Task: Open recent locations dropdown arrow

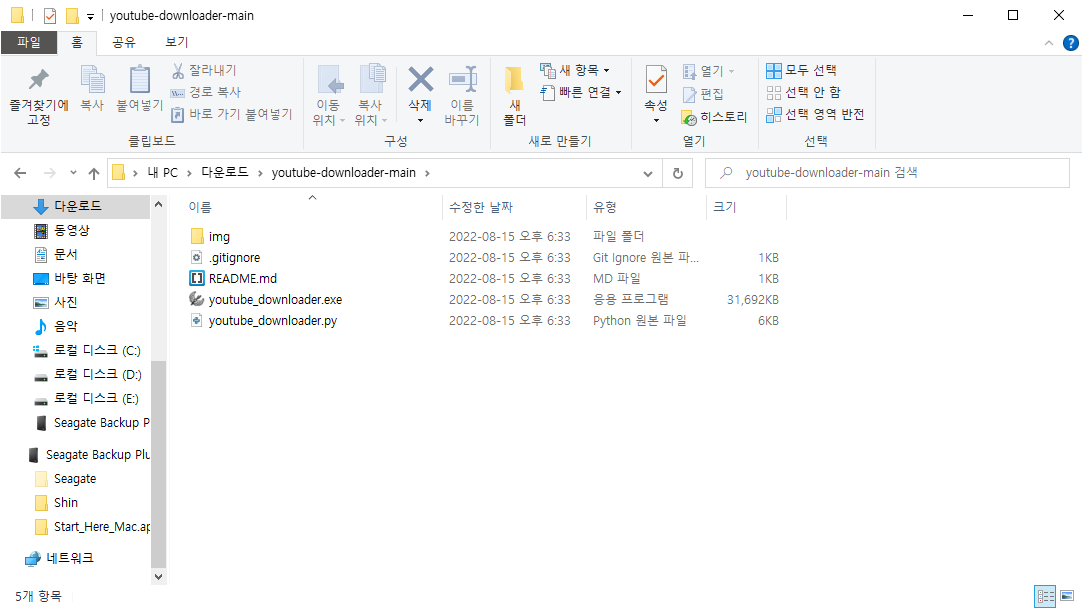Action: [x=73, y=173]
